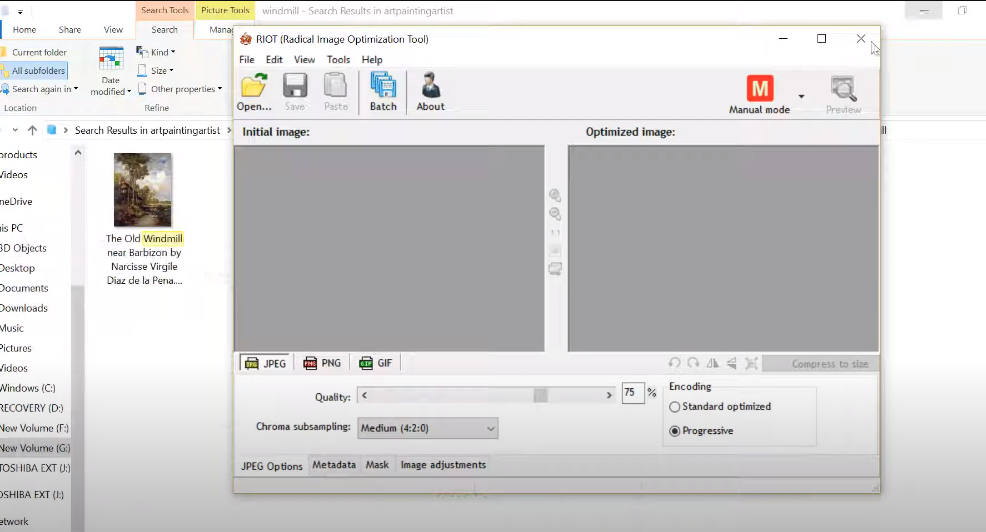Click the Quality slider right arrow

(609, 395)
